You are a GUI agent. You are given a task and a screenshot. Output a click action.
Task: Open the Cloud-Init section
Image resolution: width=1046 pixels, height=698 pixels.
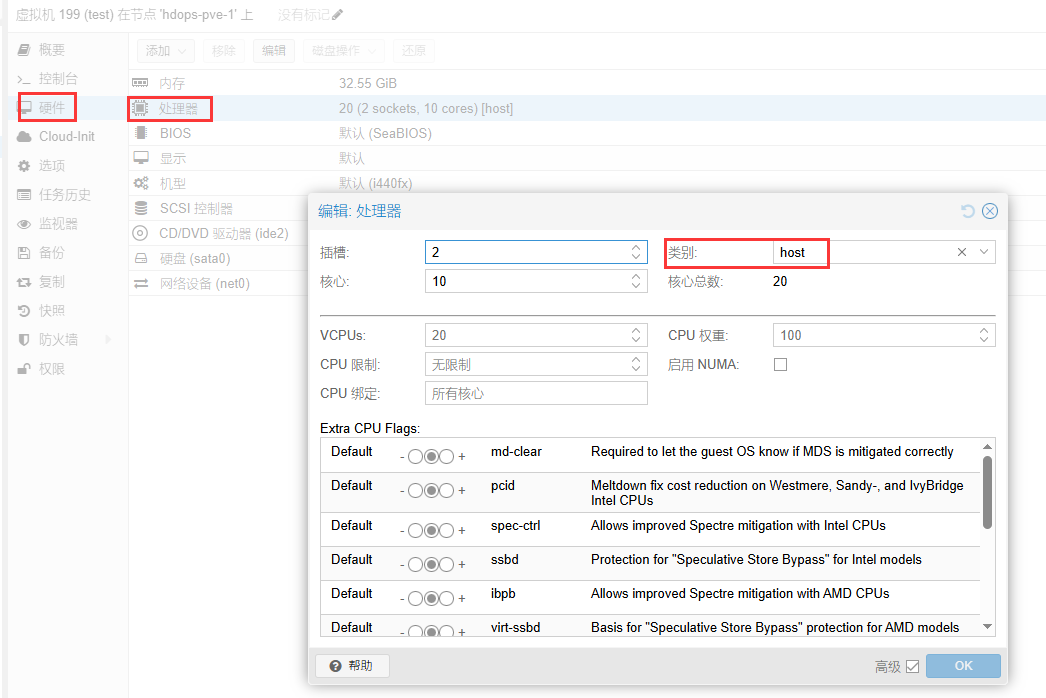(66, 136)
